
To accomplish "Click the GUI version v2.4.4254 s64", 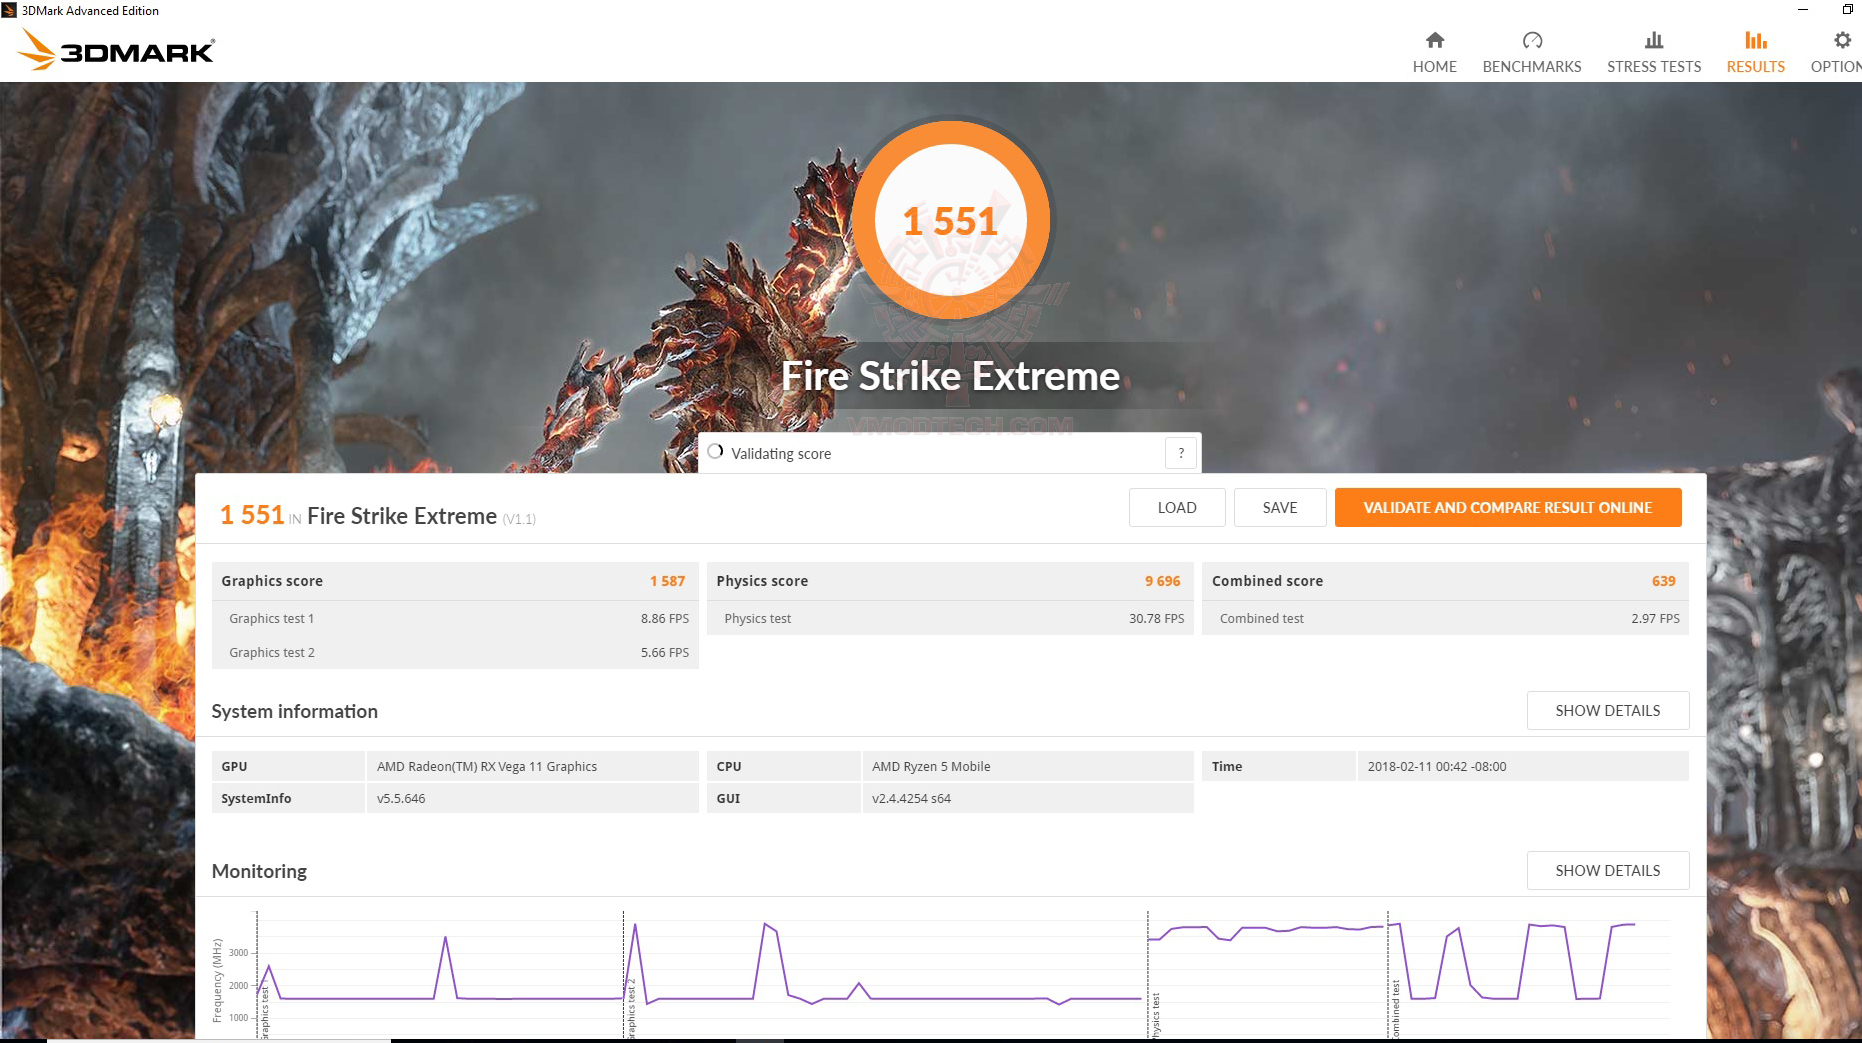I will point(911,799).
